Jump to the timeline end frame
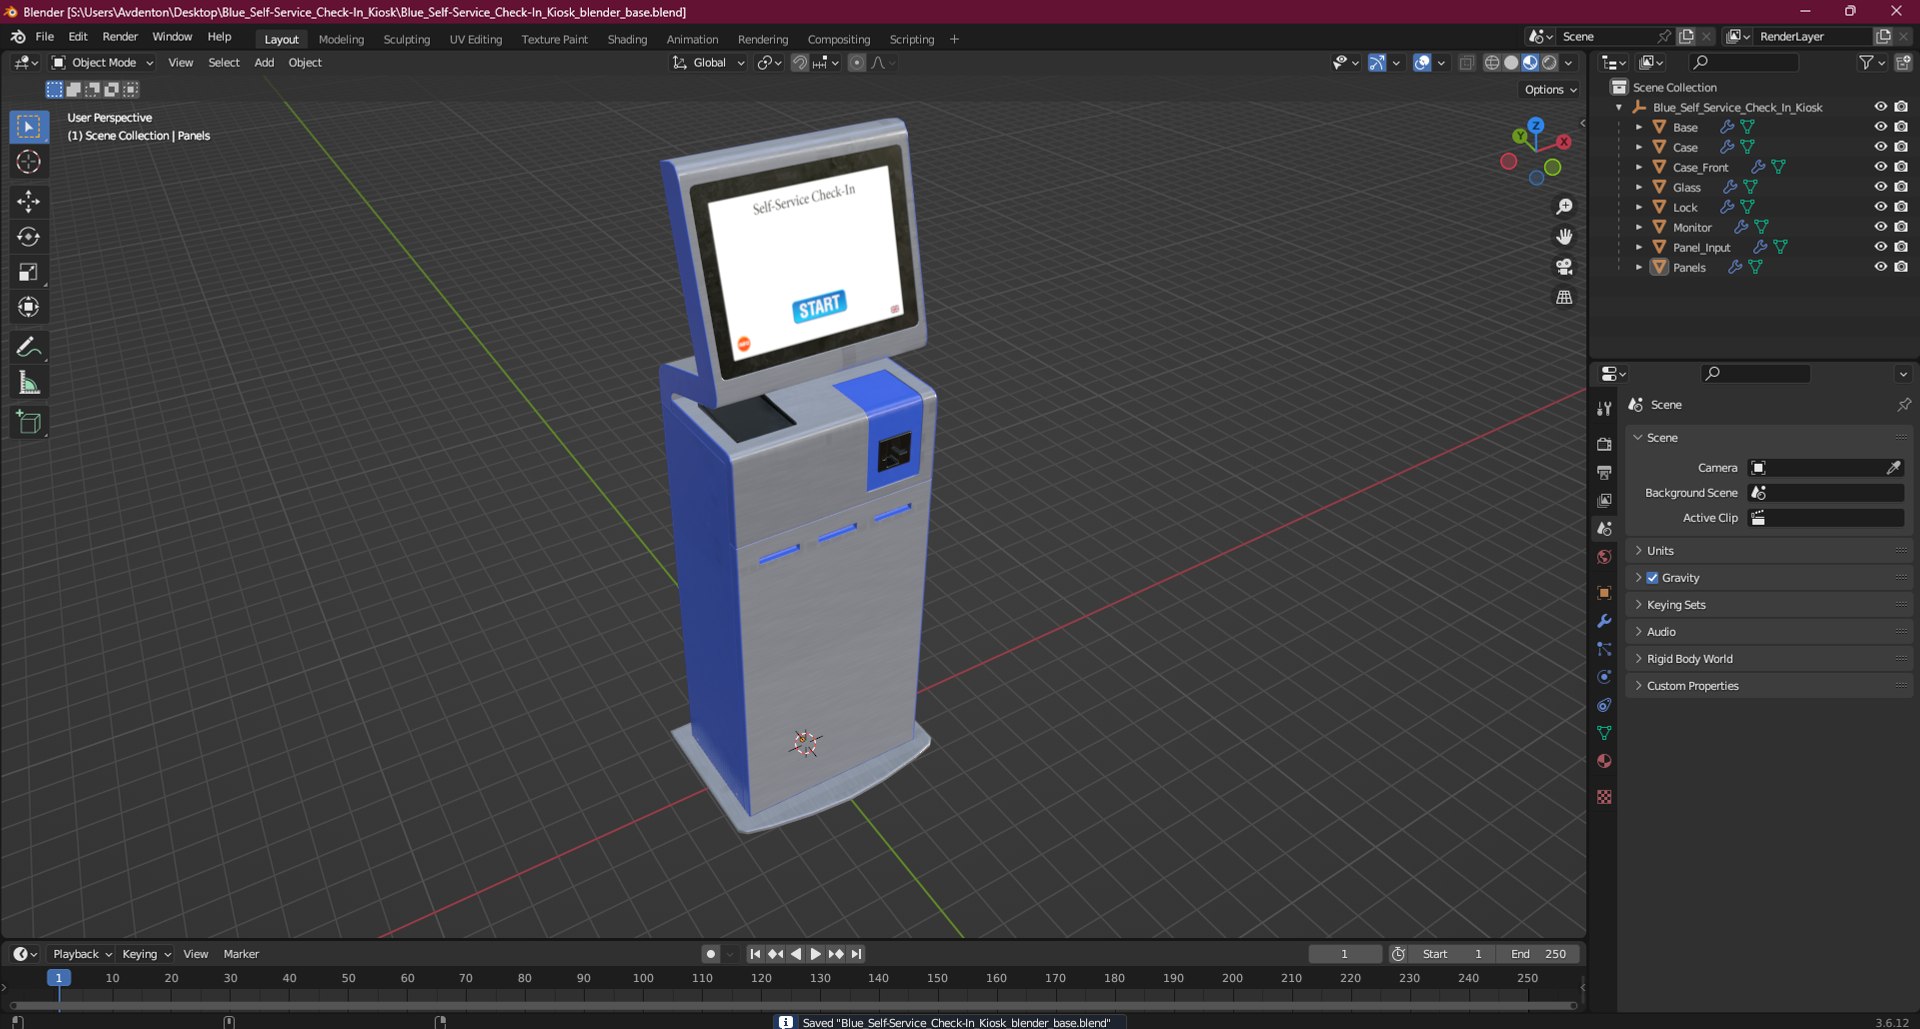The image size is (1920, 1029). pyautogui.click(x=857, y=954)
